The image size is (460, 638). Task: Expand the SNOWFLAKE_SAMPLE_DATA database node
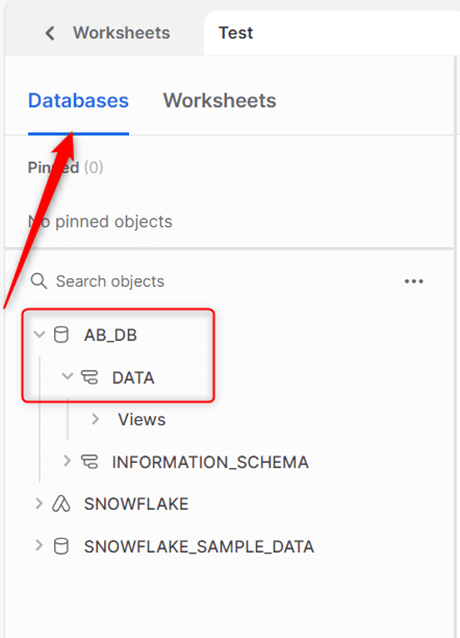(39, 545)
